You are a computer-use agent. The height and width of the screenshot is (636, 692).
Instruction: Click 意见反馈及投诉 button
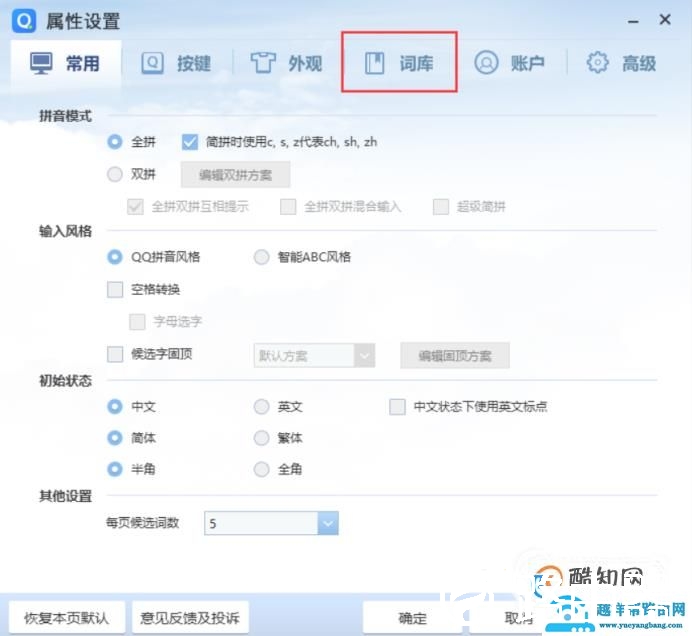tap(190, 618)
